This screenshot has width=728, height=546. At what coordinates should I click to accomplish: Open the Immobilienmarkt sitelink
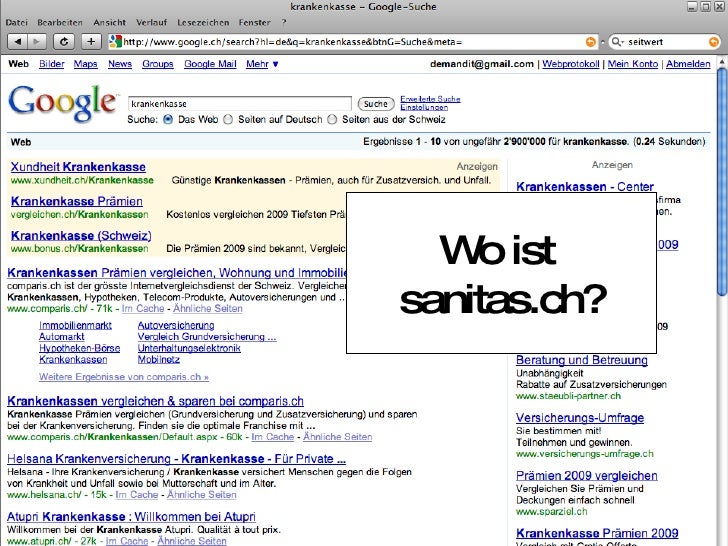click(x=75, y=325)
